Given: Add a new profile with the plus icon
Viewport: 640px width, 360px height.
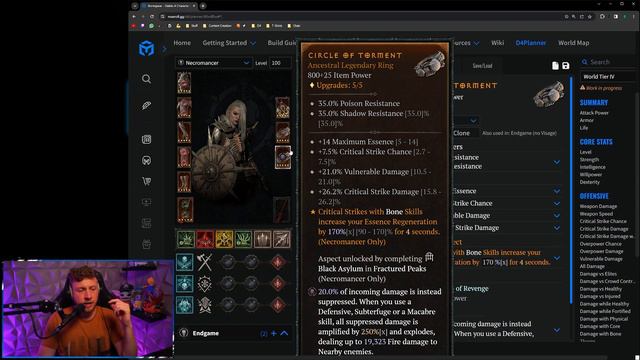Looking at the screenshot, I should click(274, 333).
